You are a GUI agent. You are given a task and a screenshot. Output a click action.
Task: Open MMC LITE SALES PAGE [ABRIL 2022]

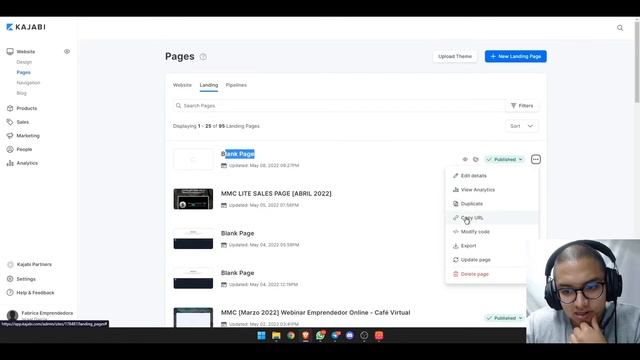(x=276, y=193)
